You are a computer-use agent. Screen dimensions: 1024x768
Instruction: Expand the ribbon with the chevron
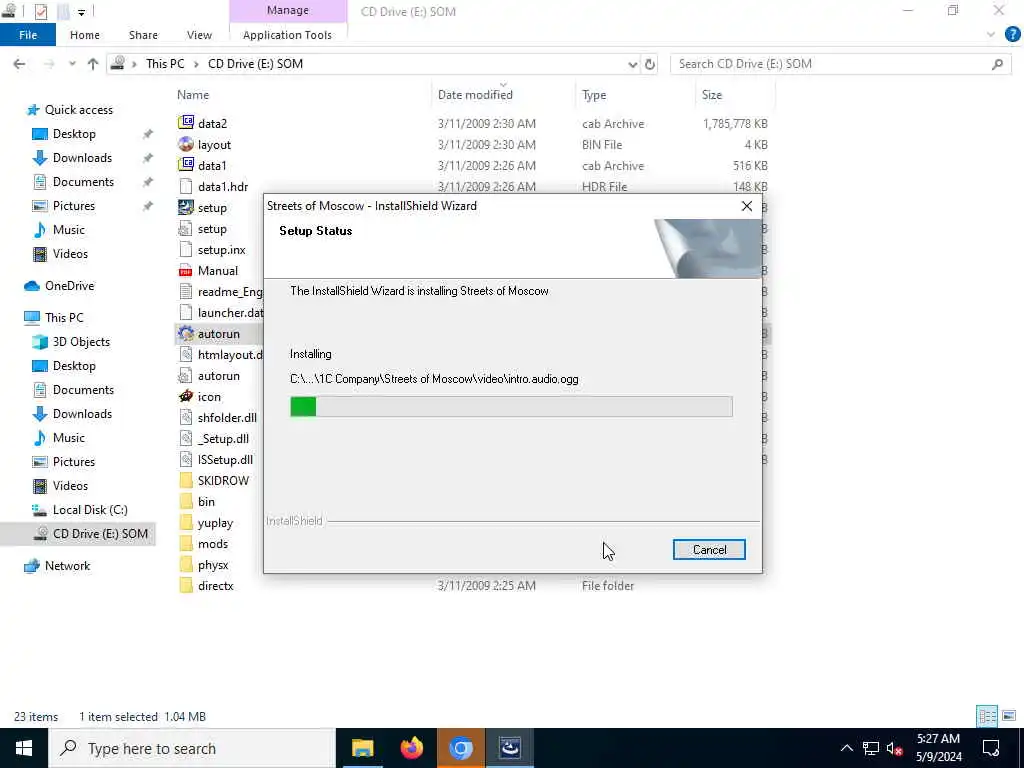pyautogui.click(x=991, y=35)
